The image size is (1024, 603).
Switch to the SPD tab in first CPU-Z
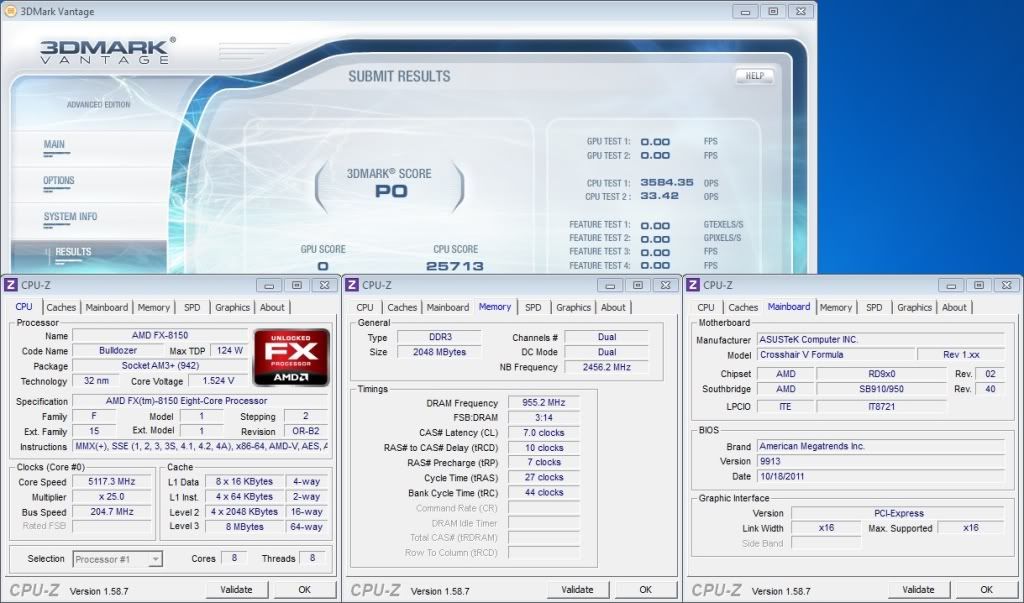(x=191, y=307)
